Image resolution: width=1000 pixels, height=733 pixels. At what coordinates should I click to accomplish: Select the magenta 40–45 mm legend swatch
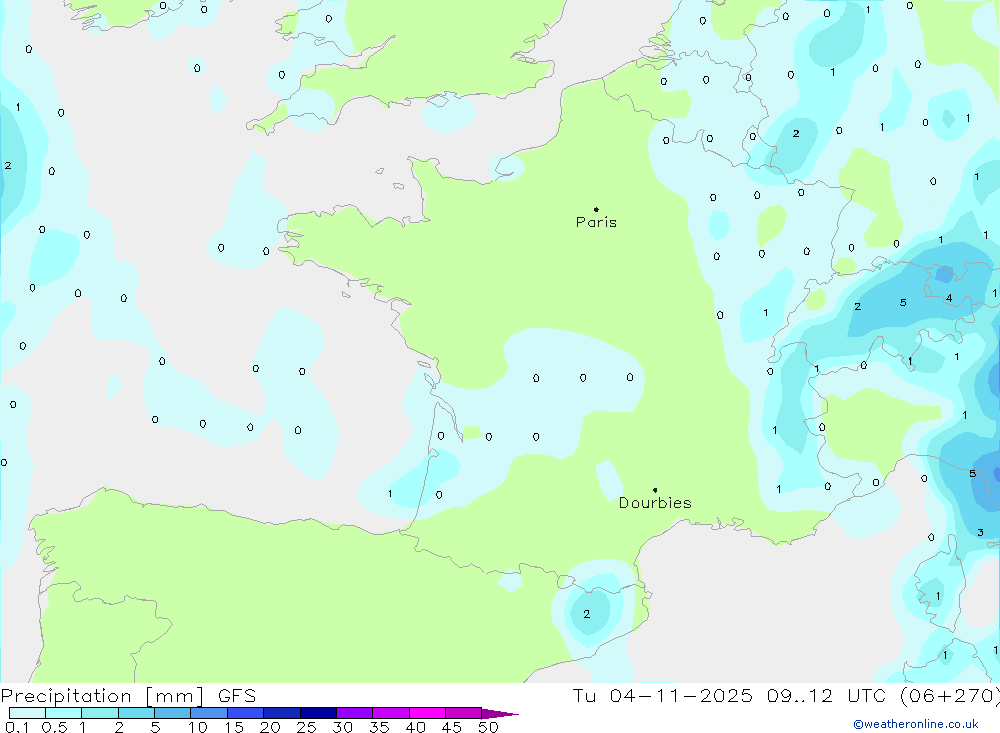coord(427,713)
